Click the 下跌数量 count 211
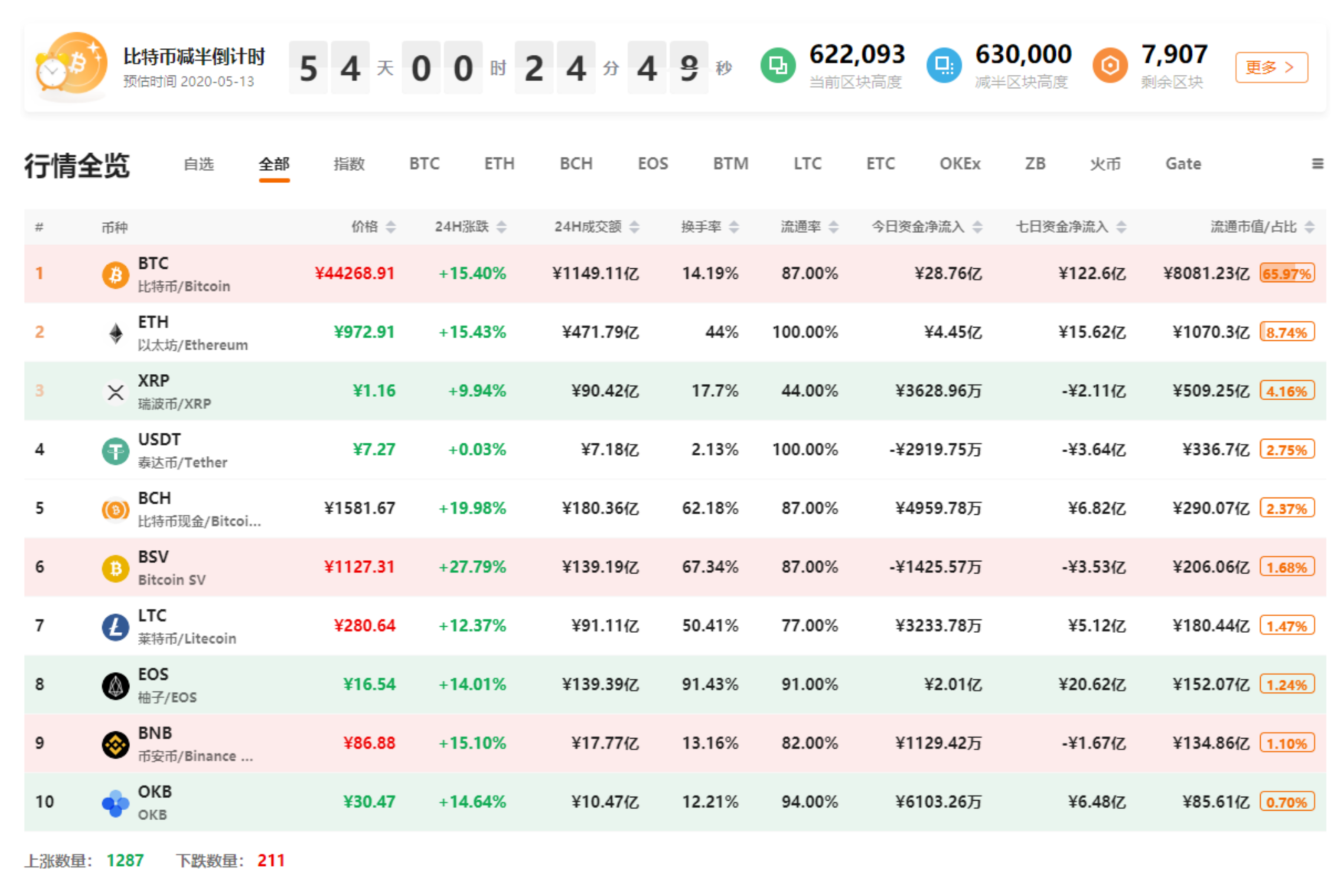This screenshot has width=1341, height=877. [x=272, y=859]
